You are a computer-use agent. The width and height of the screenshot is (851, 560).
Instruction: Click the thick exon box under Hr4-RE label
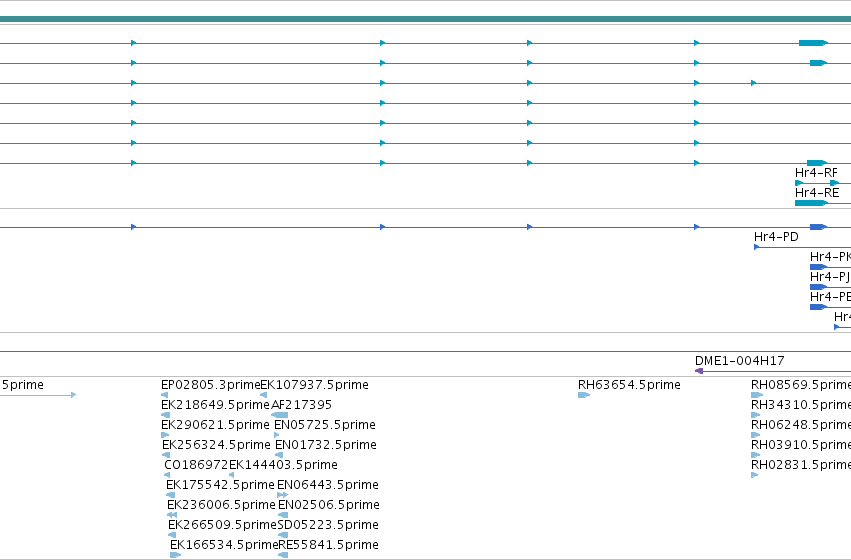(811, 203)
